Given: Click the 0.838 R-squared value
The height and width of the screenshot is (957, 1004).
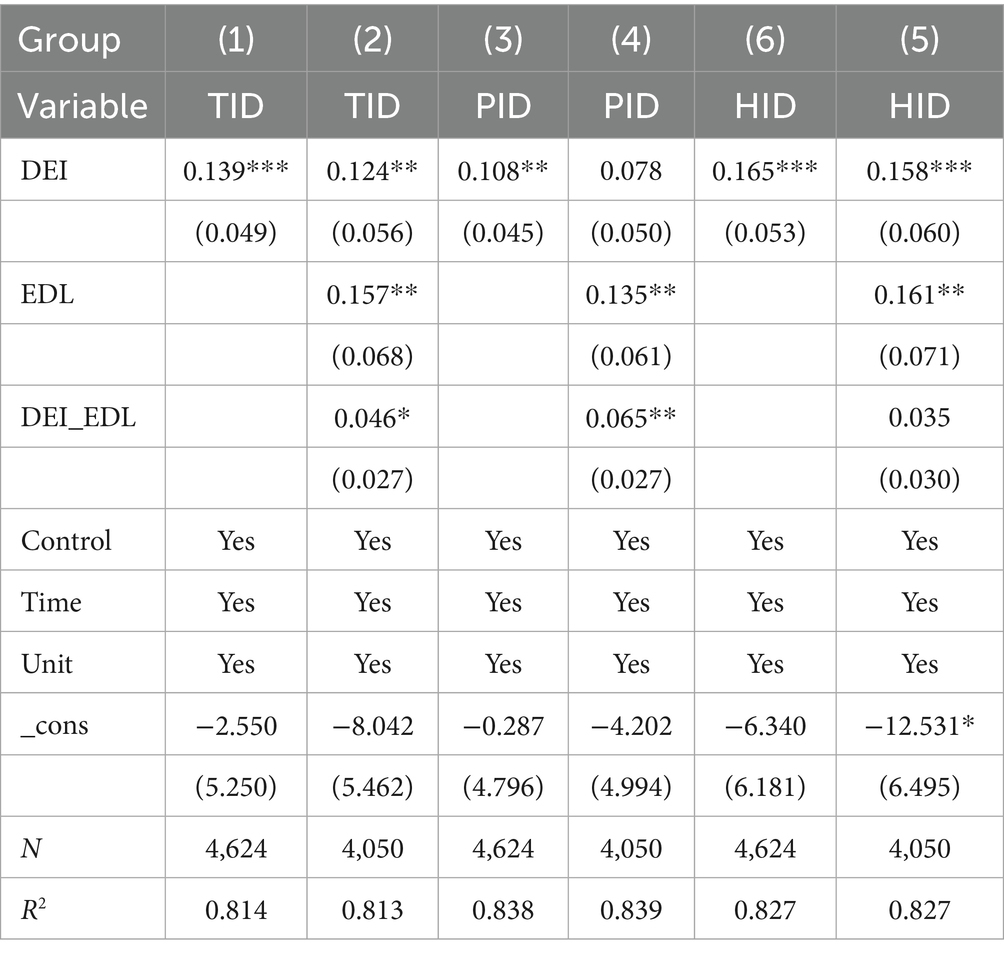Looking at the screenshot, I should (x=503, y=910).
